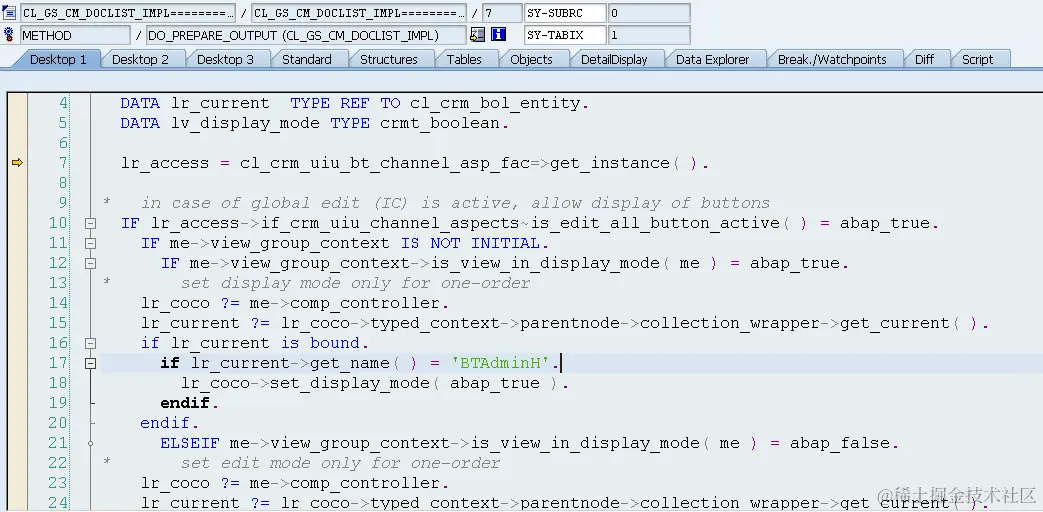Go to the Tables tab
This screenshot has height=512, width=1043.
[464, 60]
